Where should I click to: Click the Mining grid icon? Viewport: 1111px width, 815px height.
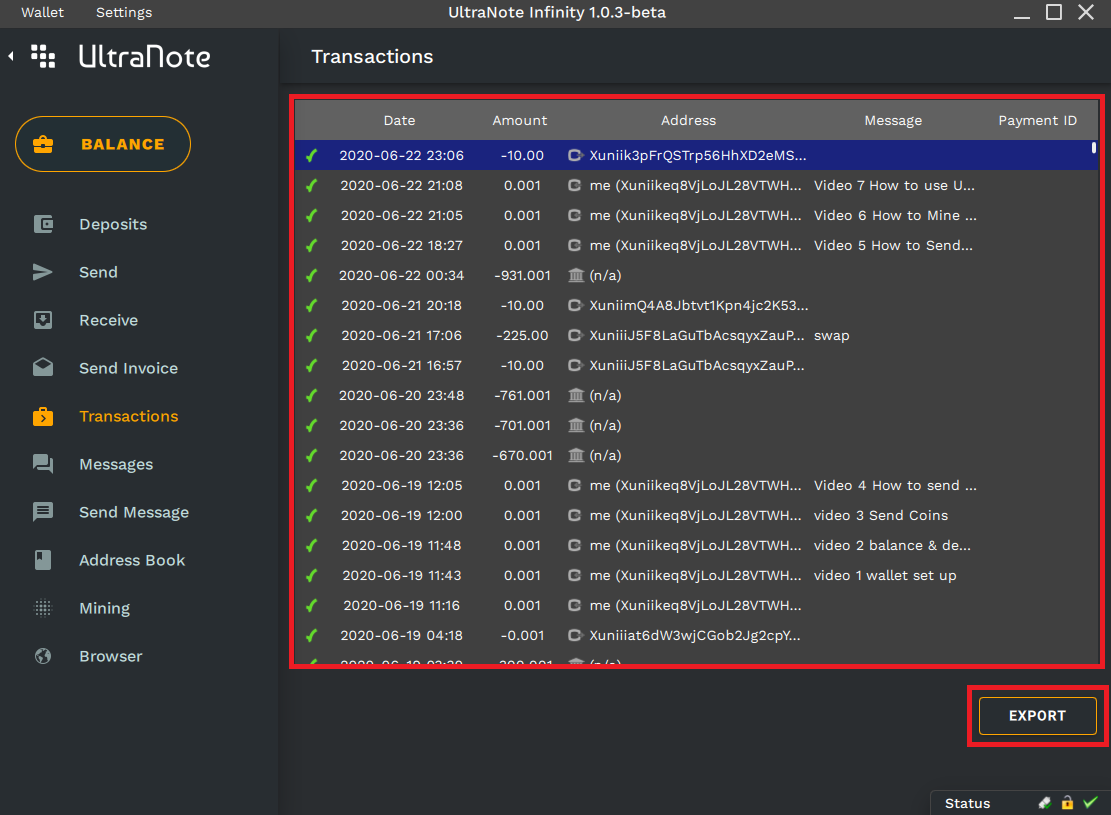point(43,608)
